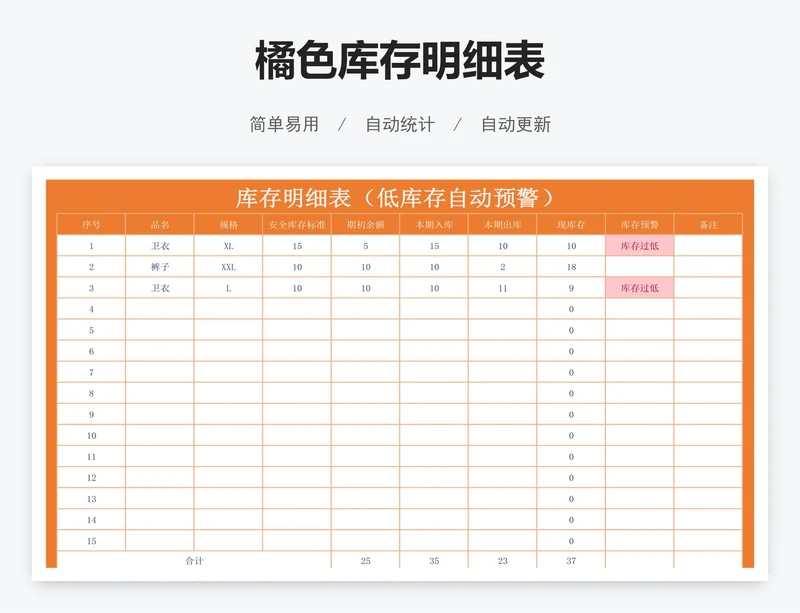This screenshot has width=800, height=613.
Task: Click the pink 库存过低 warning in row 1
Action: pos(640,246)
